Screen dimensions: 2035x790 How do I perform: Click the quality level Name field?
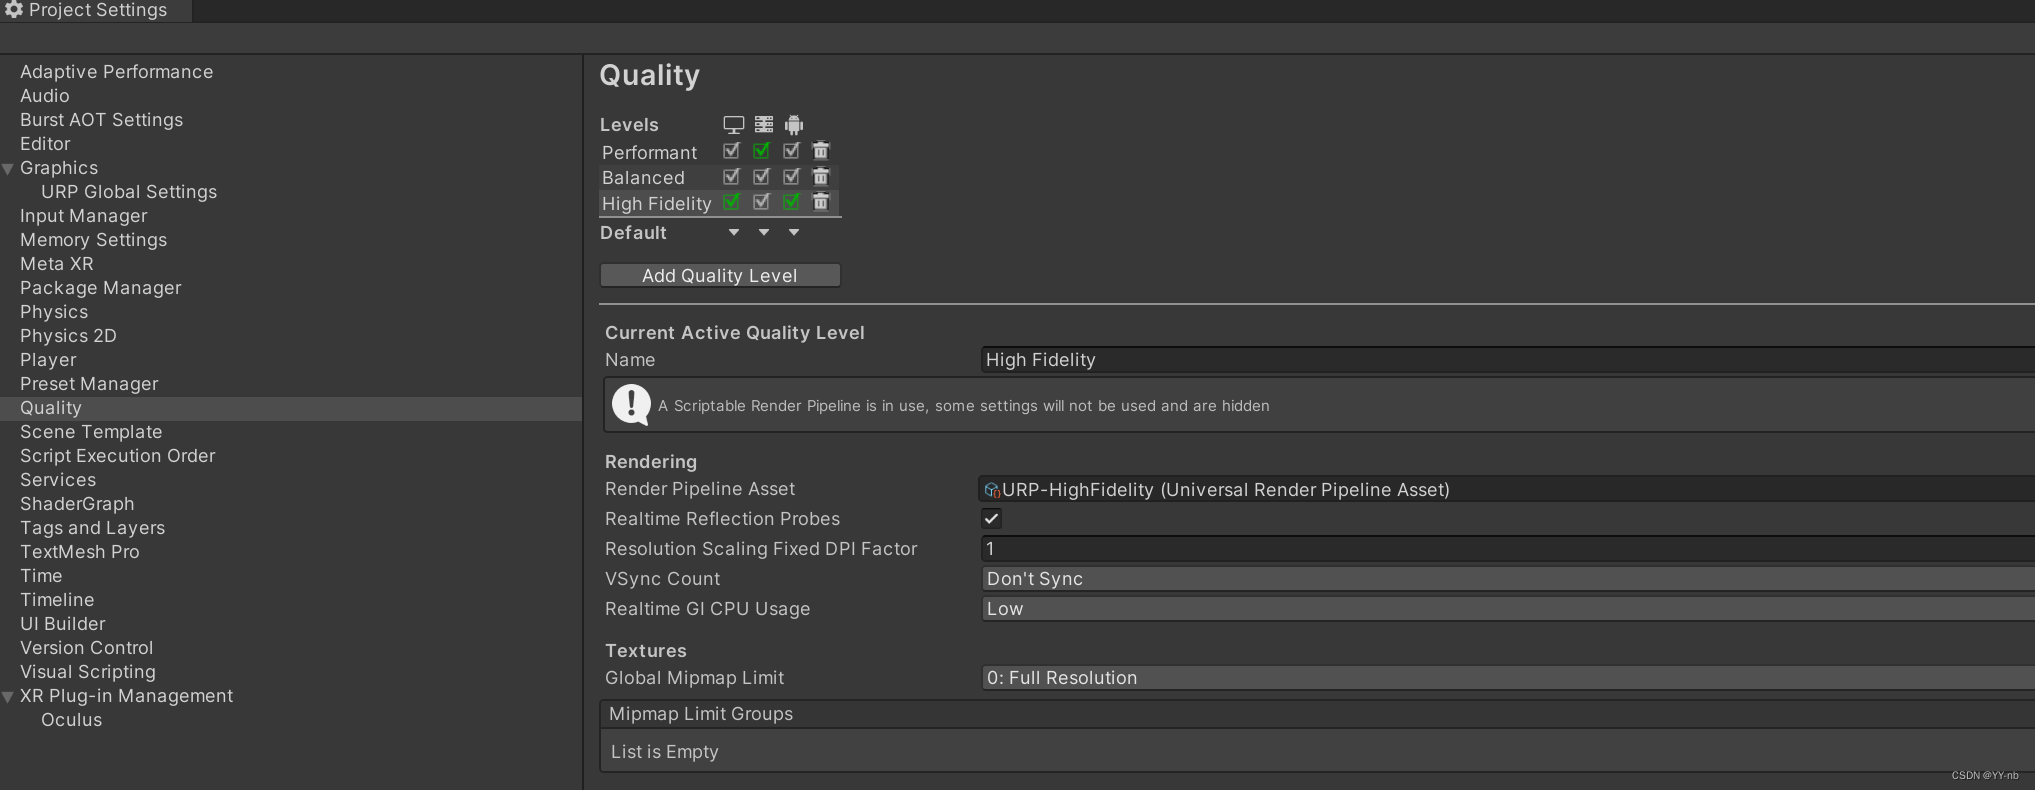coord(1508,360)
